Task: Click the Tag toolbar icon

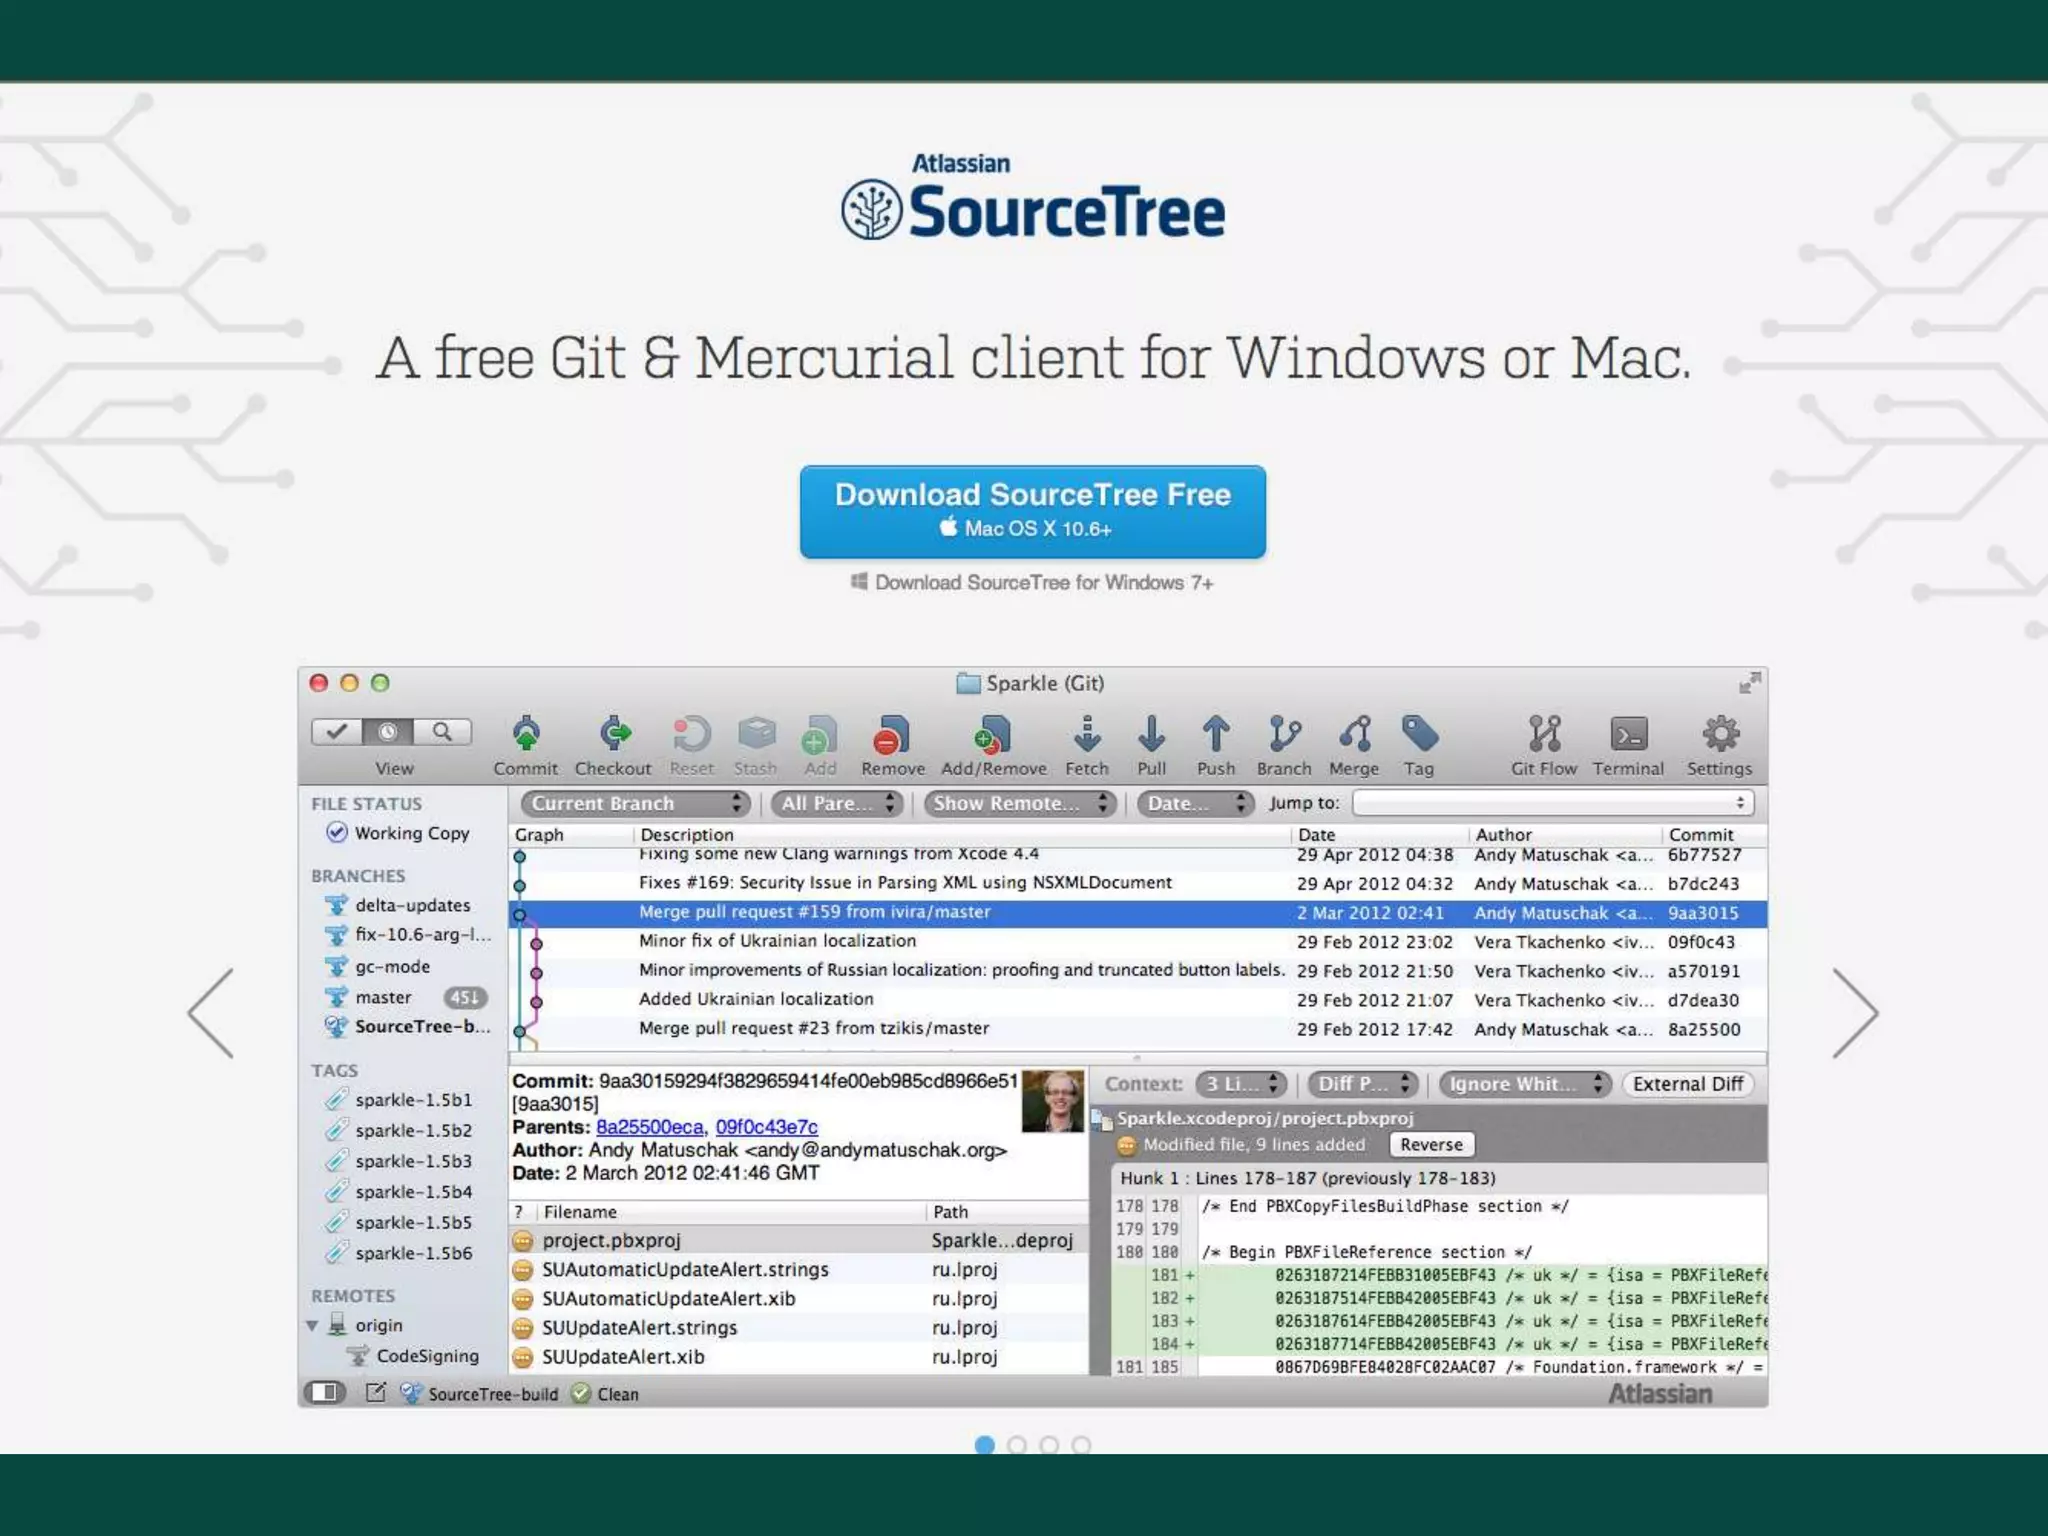Action: tap(1419, 735)
